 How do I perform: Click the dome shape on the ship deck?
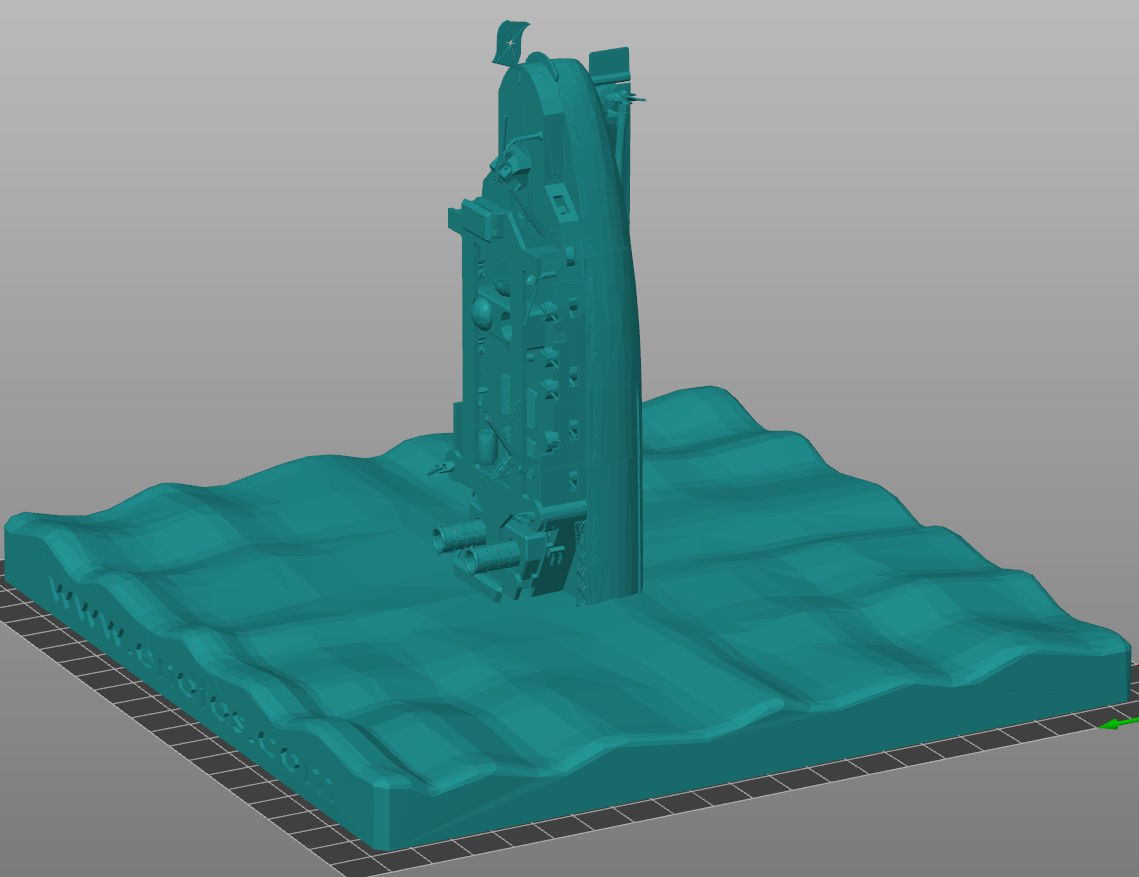tap(481, 314)
